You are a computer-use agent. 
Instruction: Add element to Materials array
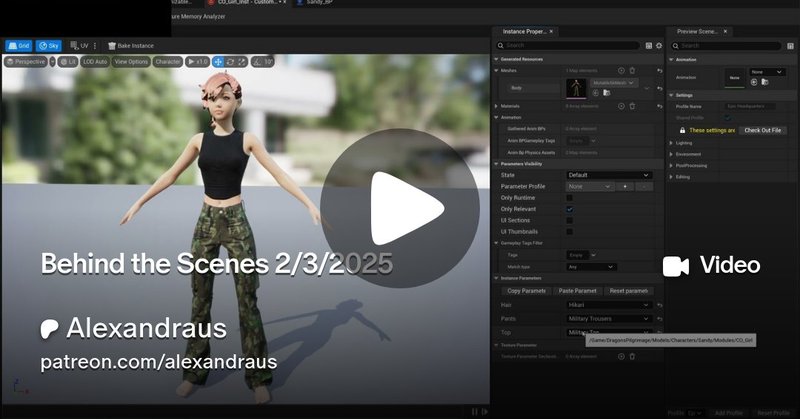(621, 106)
